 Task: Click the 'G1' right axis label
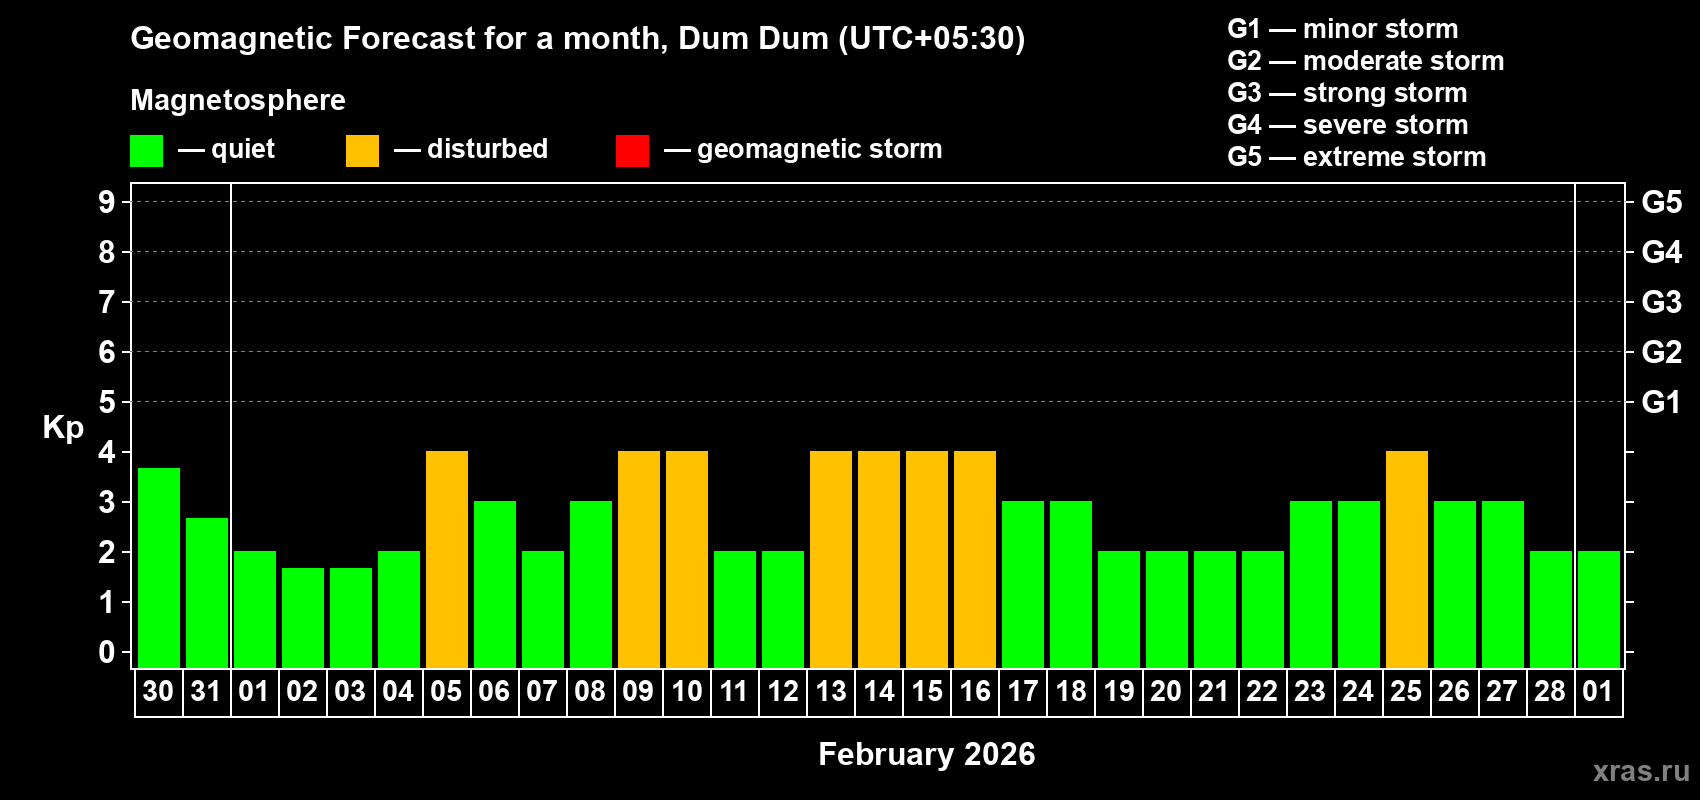[x=1662, y=402]
